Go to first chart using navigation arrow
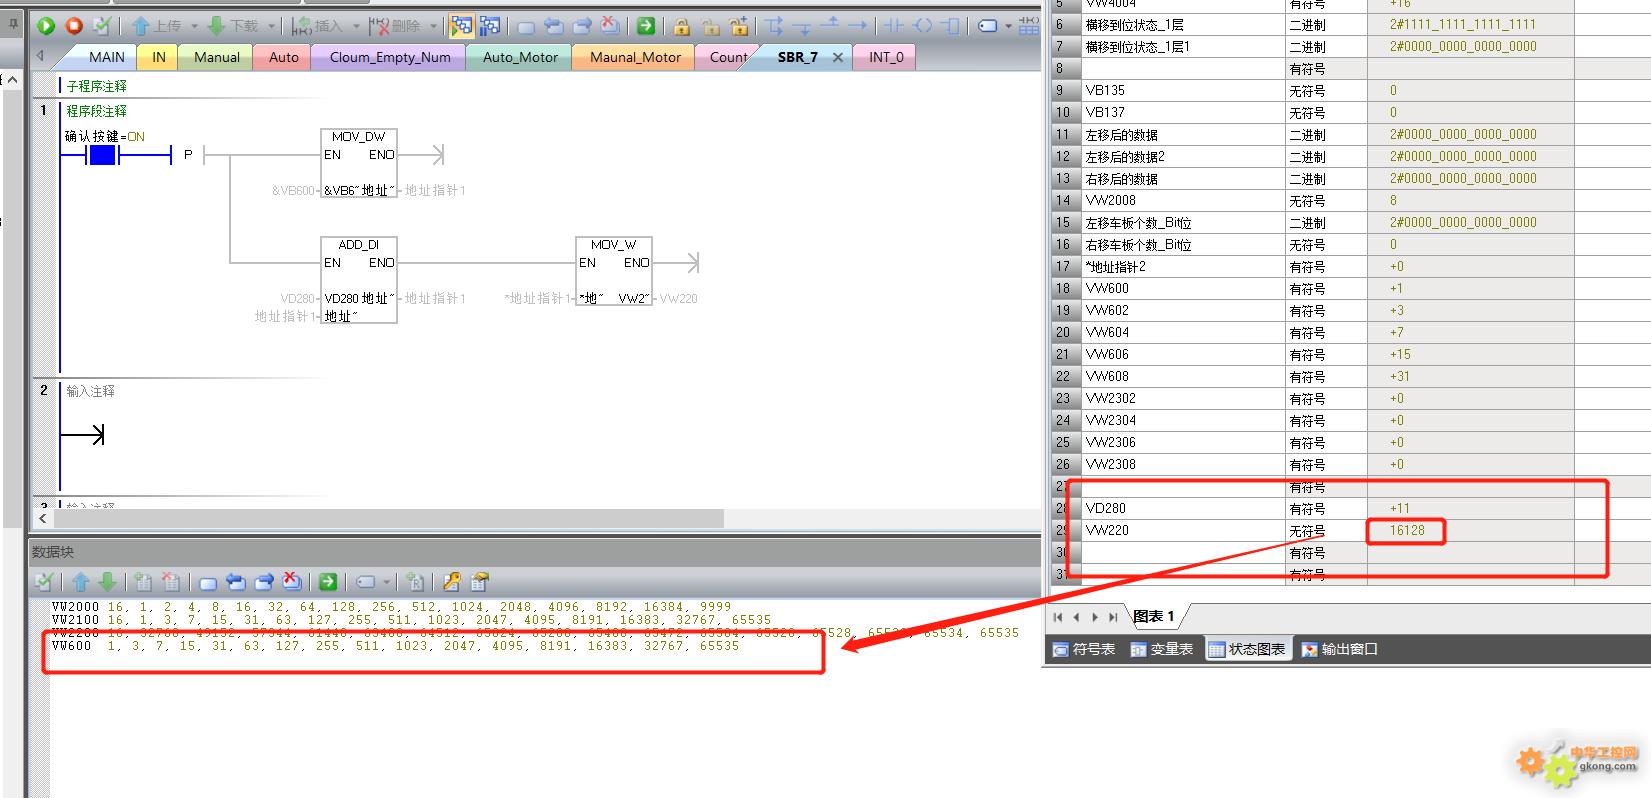The image size is (1651, 798). 1058,617
